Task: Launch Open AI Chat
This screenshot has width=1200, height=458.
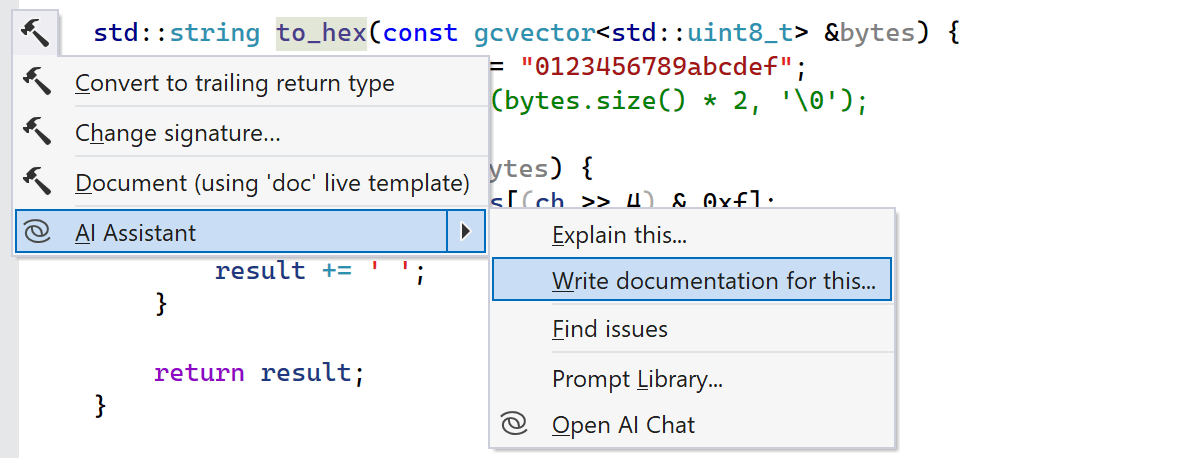Action: (x=623, y=425)
